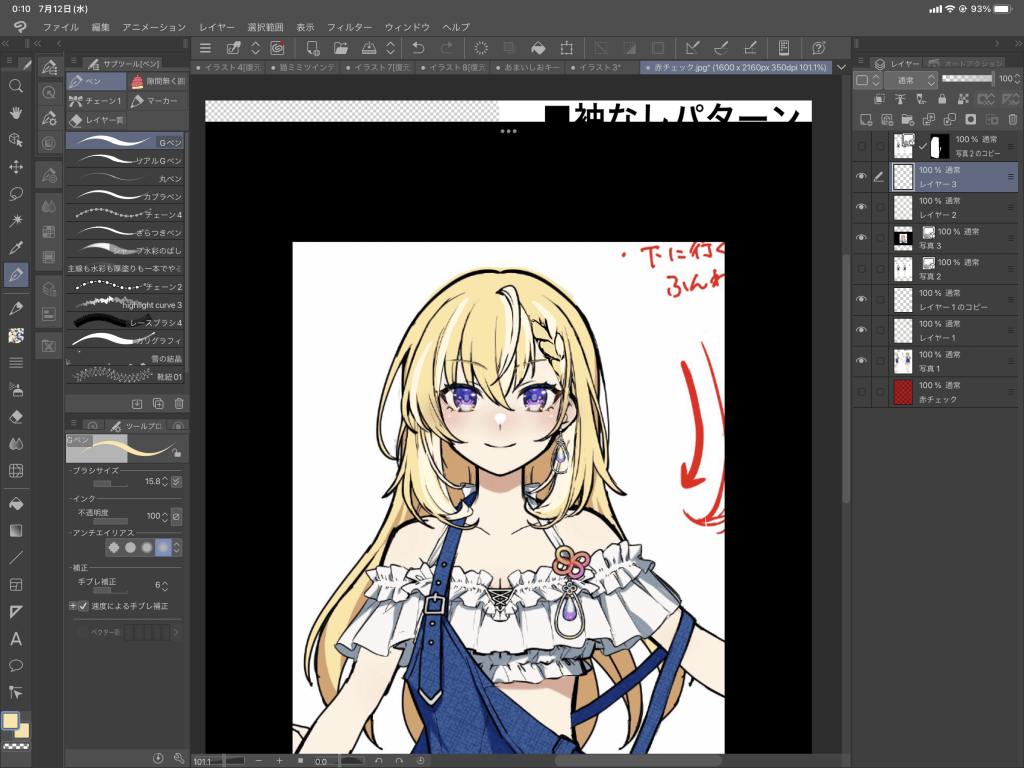Image resolution: width=1024 pixels, height=768 pixels.
Task: Click the main drawing color swatch
Action: (x=11, y=721)
